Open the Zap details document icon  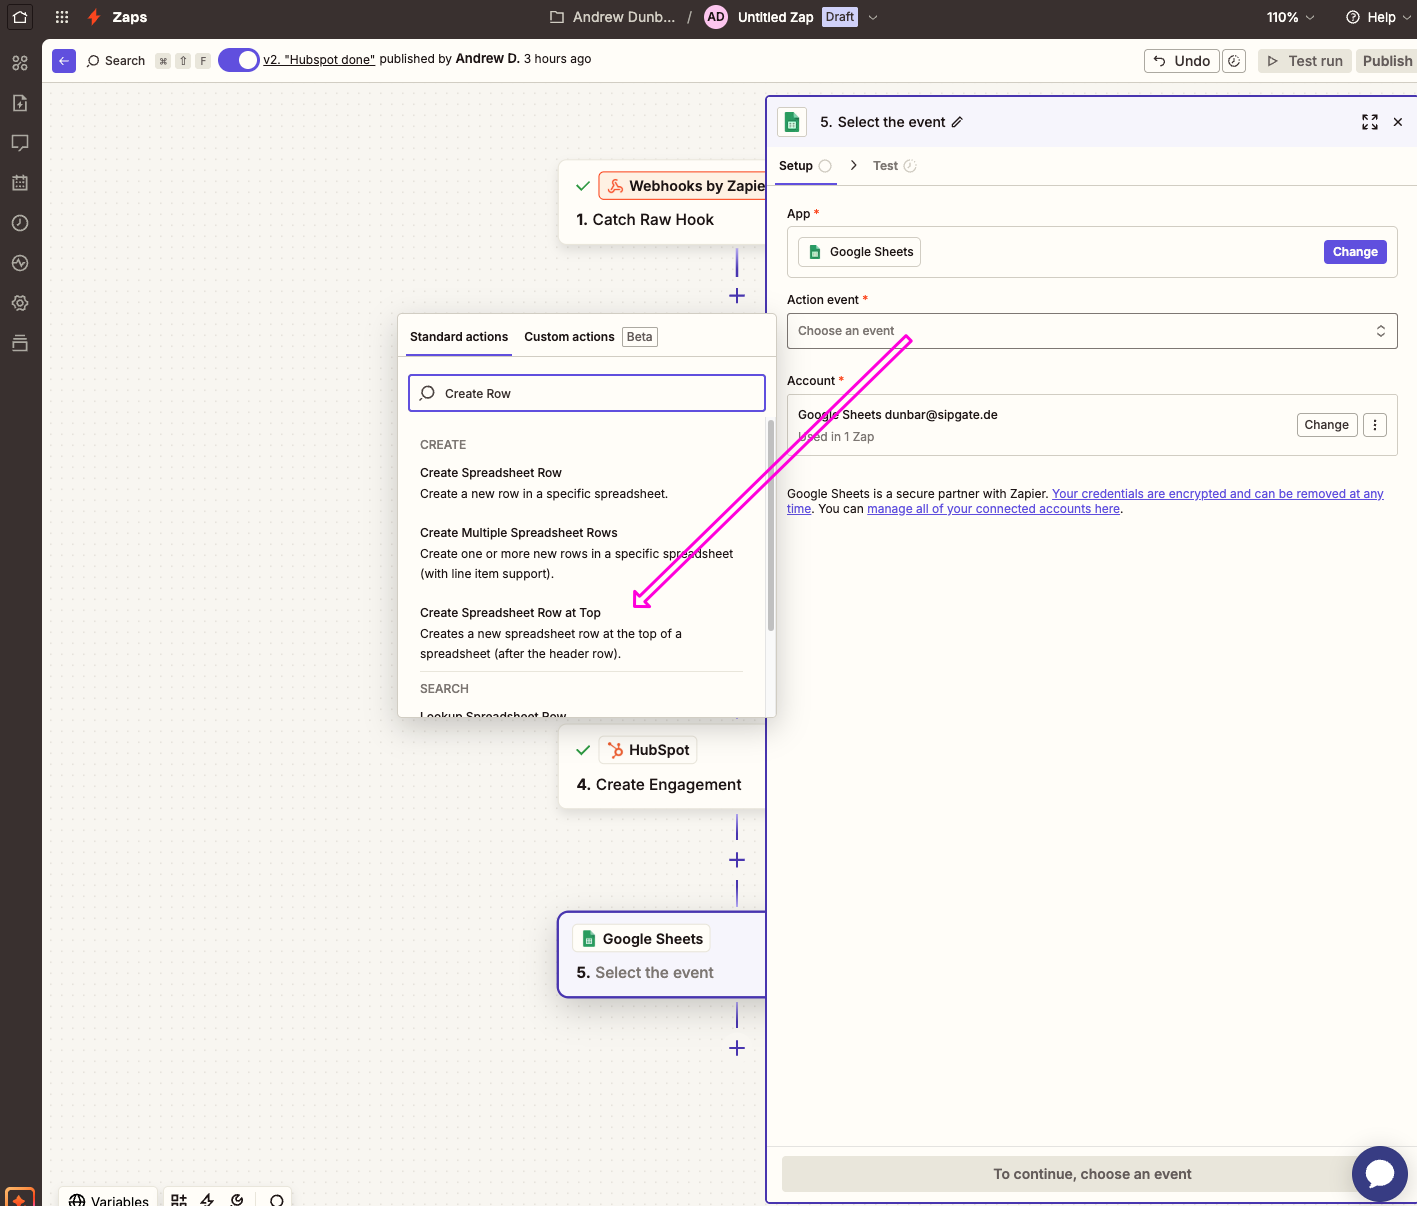20,103
